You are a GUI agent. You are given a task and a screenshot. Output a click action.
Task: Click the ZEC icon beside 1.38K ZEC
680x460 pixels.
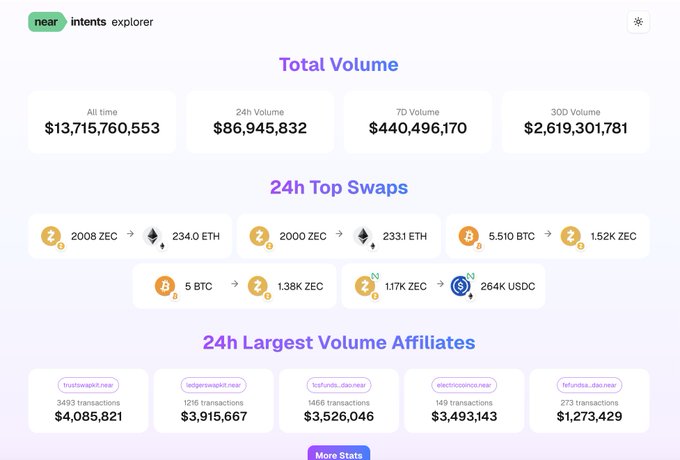pos(258,286)
